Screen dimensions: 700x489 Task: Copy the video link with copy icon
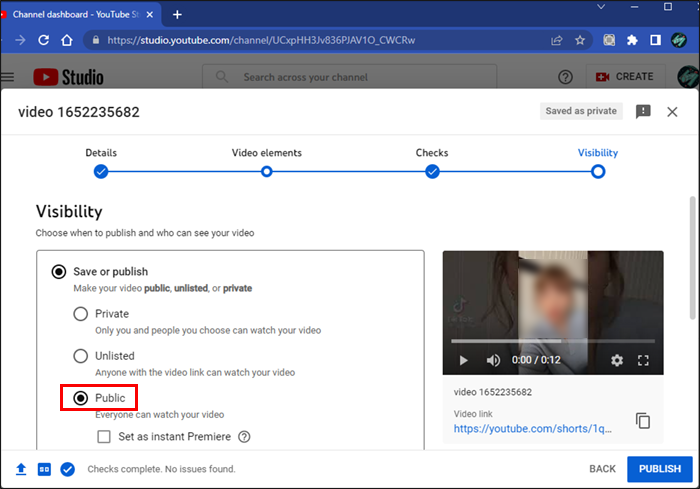click(643, 420)
